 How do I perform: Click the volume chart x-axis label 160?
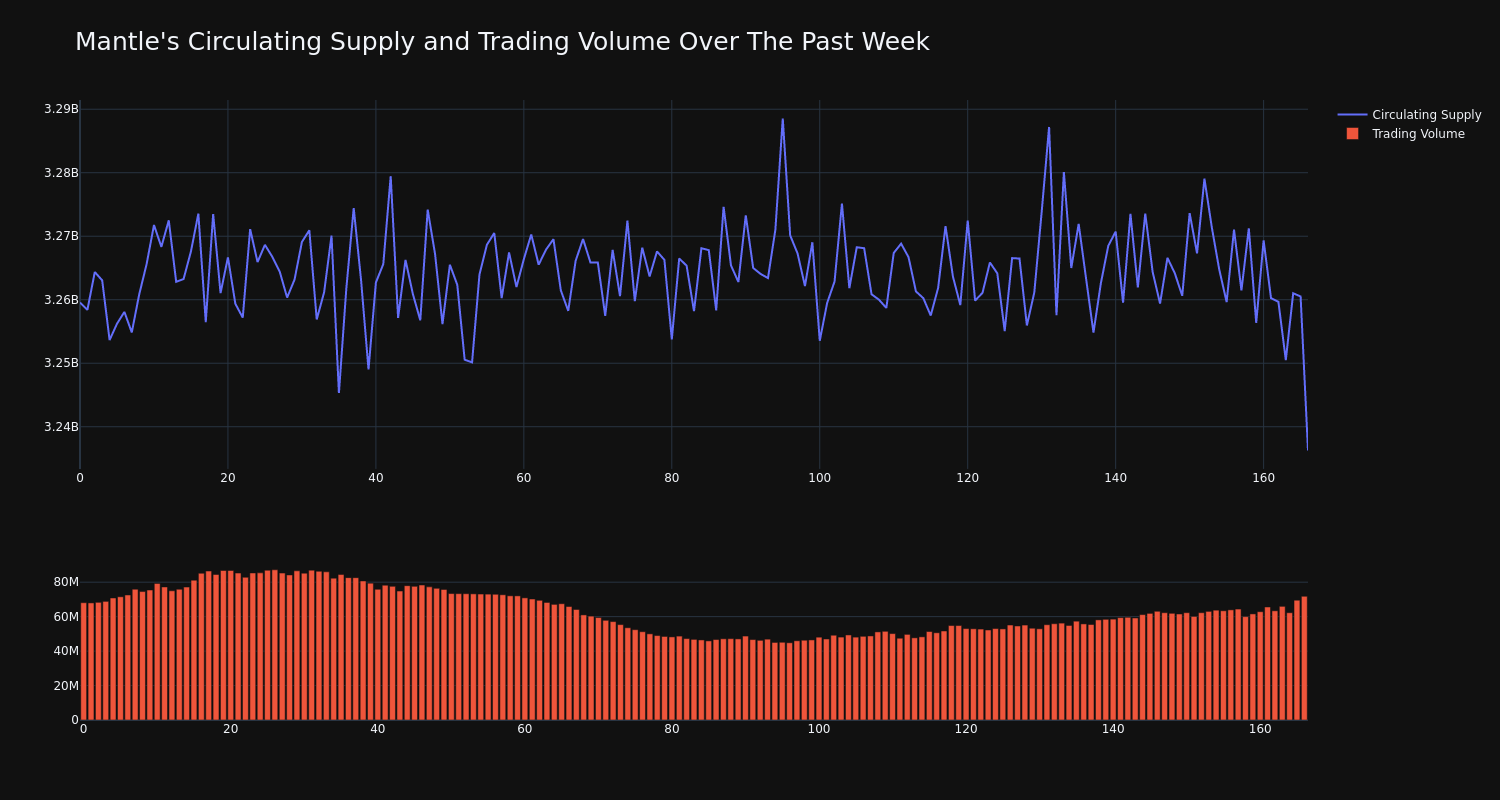tap(1260, 729)
